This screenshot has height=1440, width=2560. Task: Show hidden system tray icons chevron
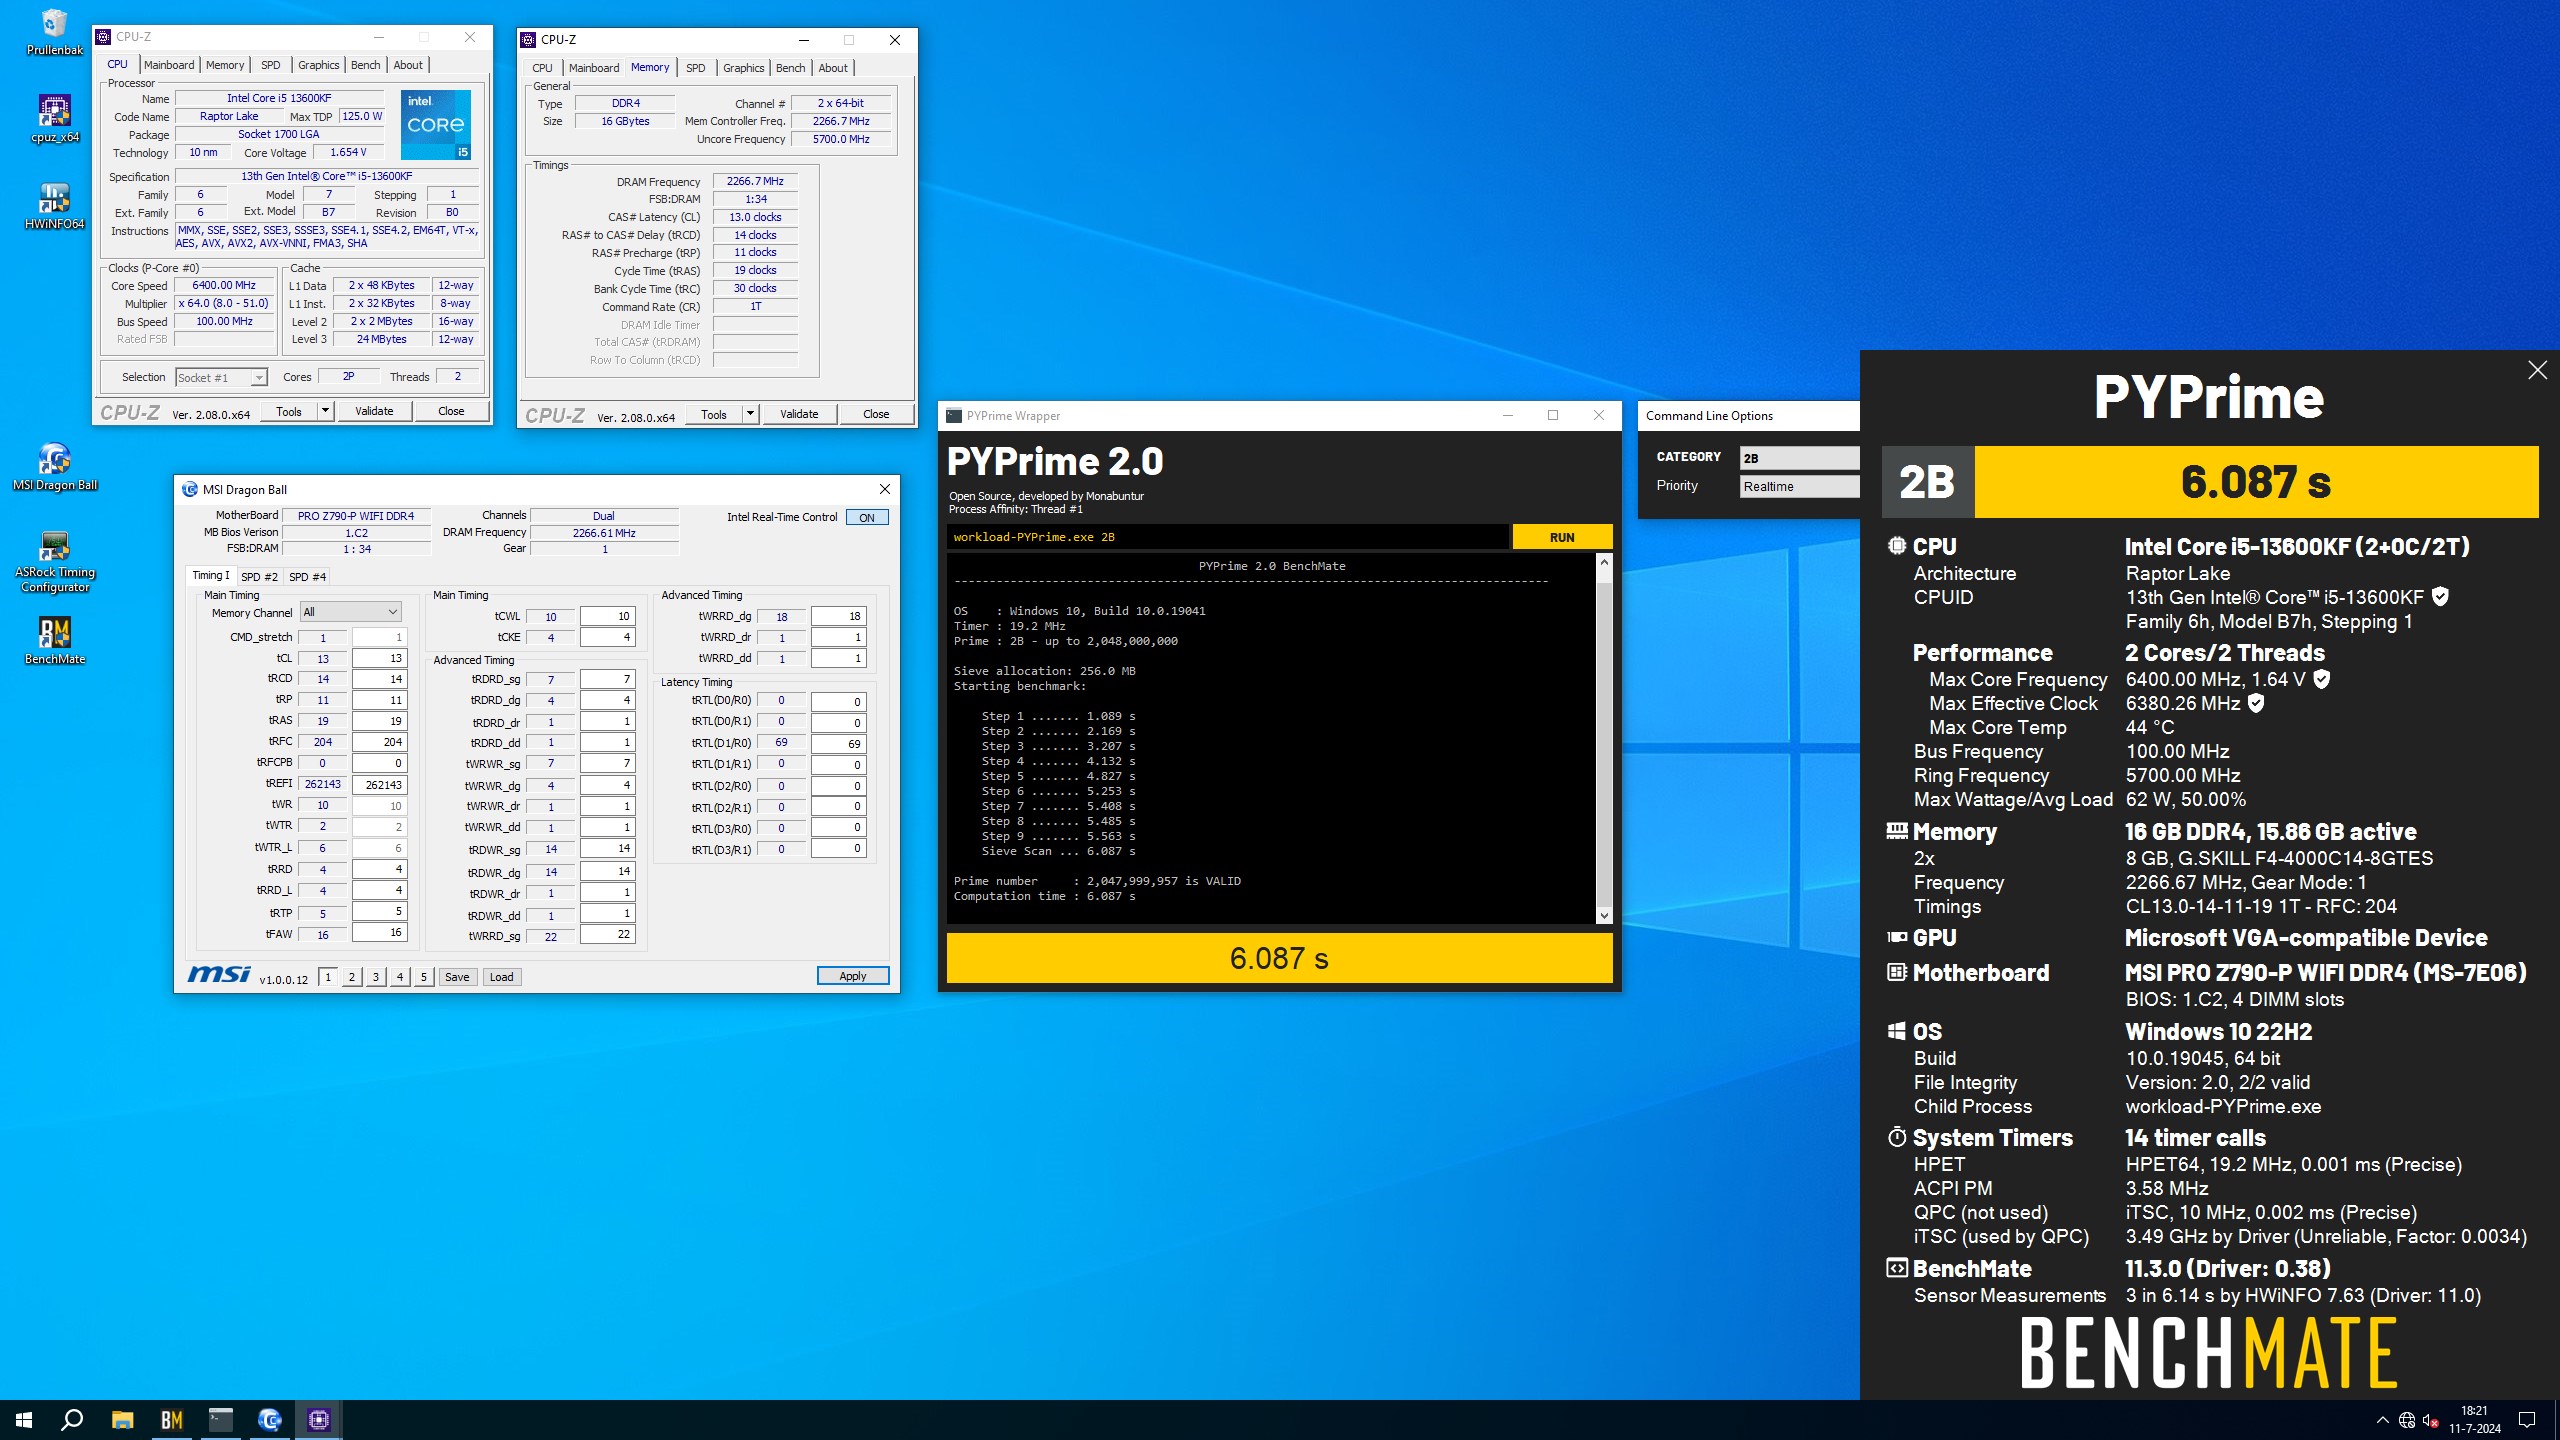click(2382, 1420)
